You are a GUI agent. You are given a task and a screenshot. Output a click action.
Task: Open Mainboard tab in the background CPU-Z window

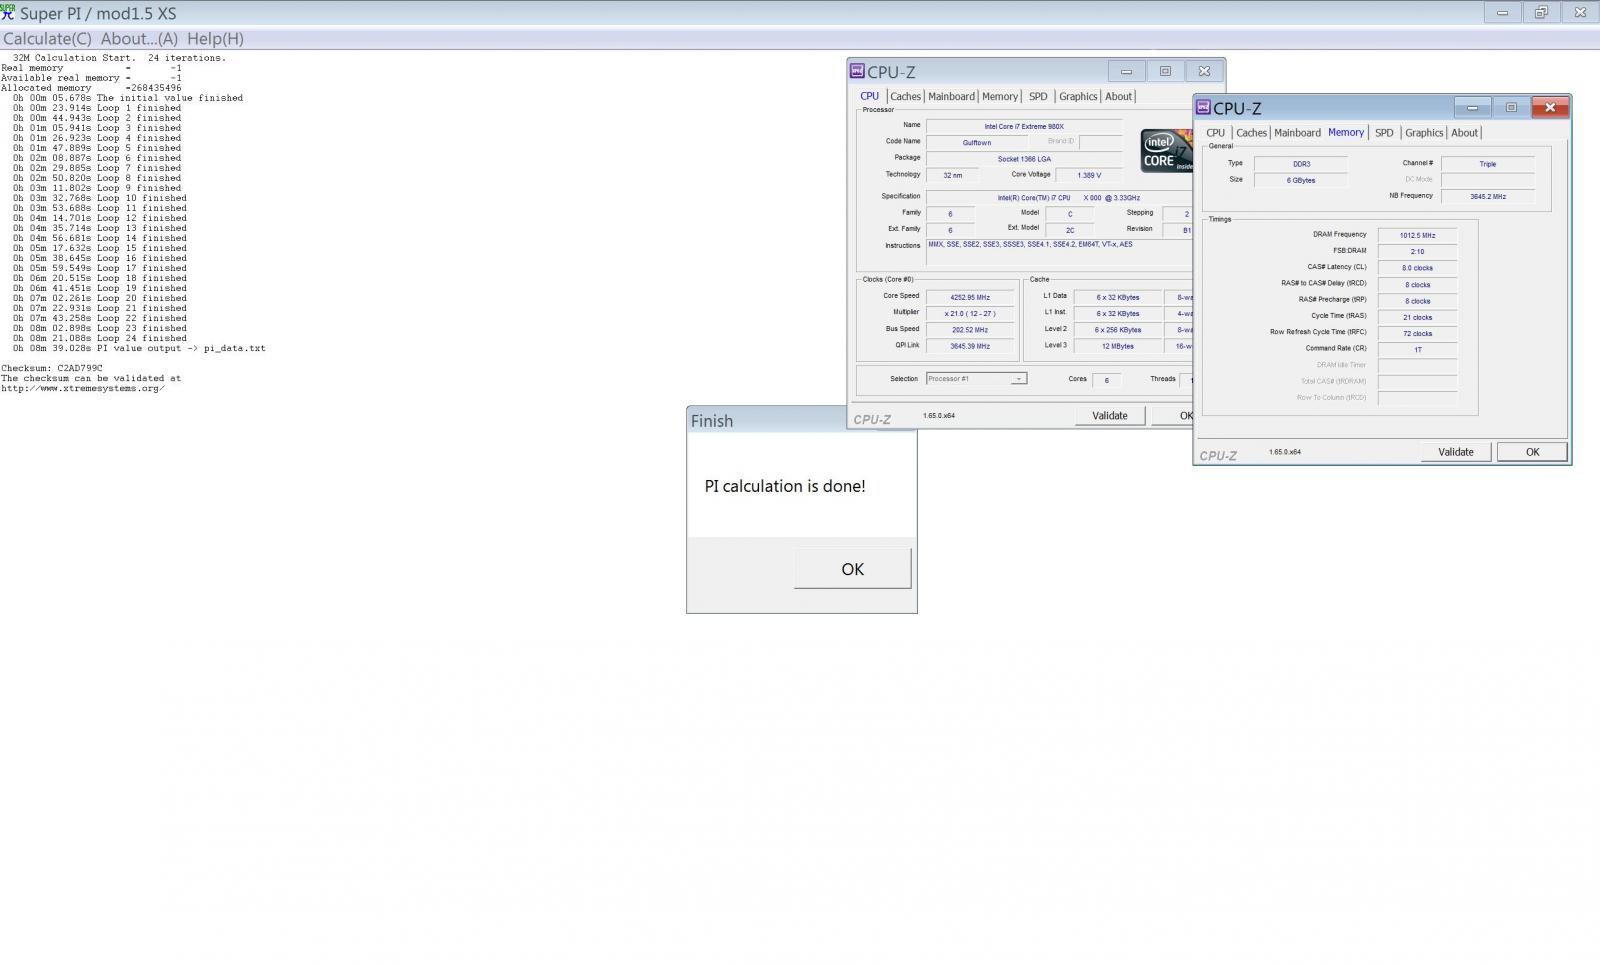951,96
